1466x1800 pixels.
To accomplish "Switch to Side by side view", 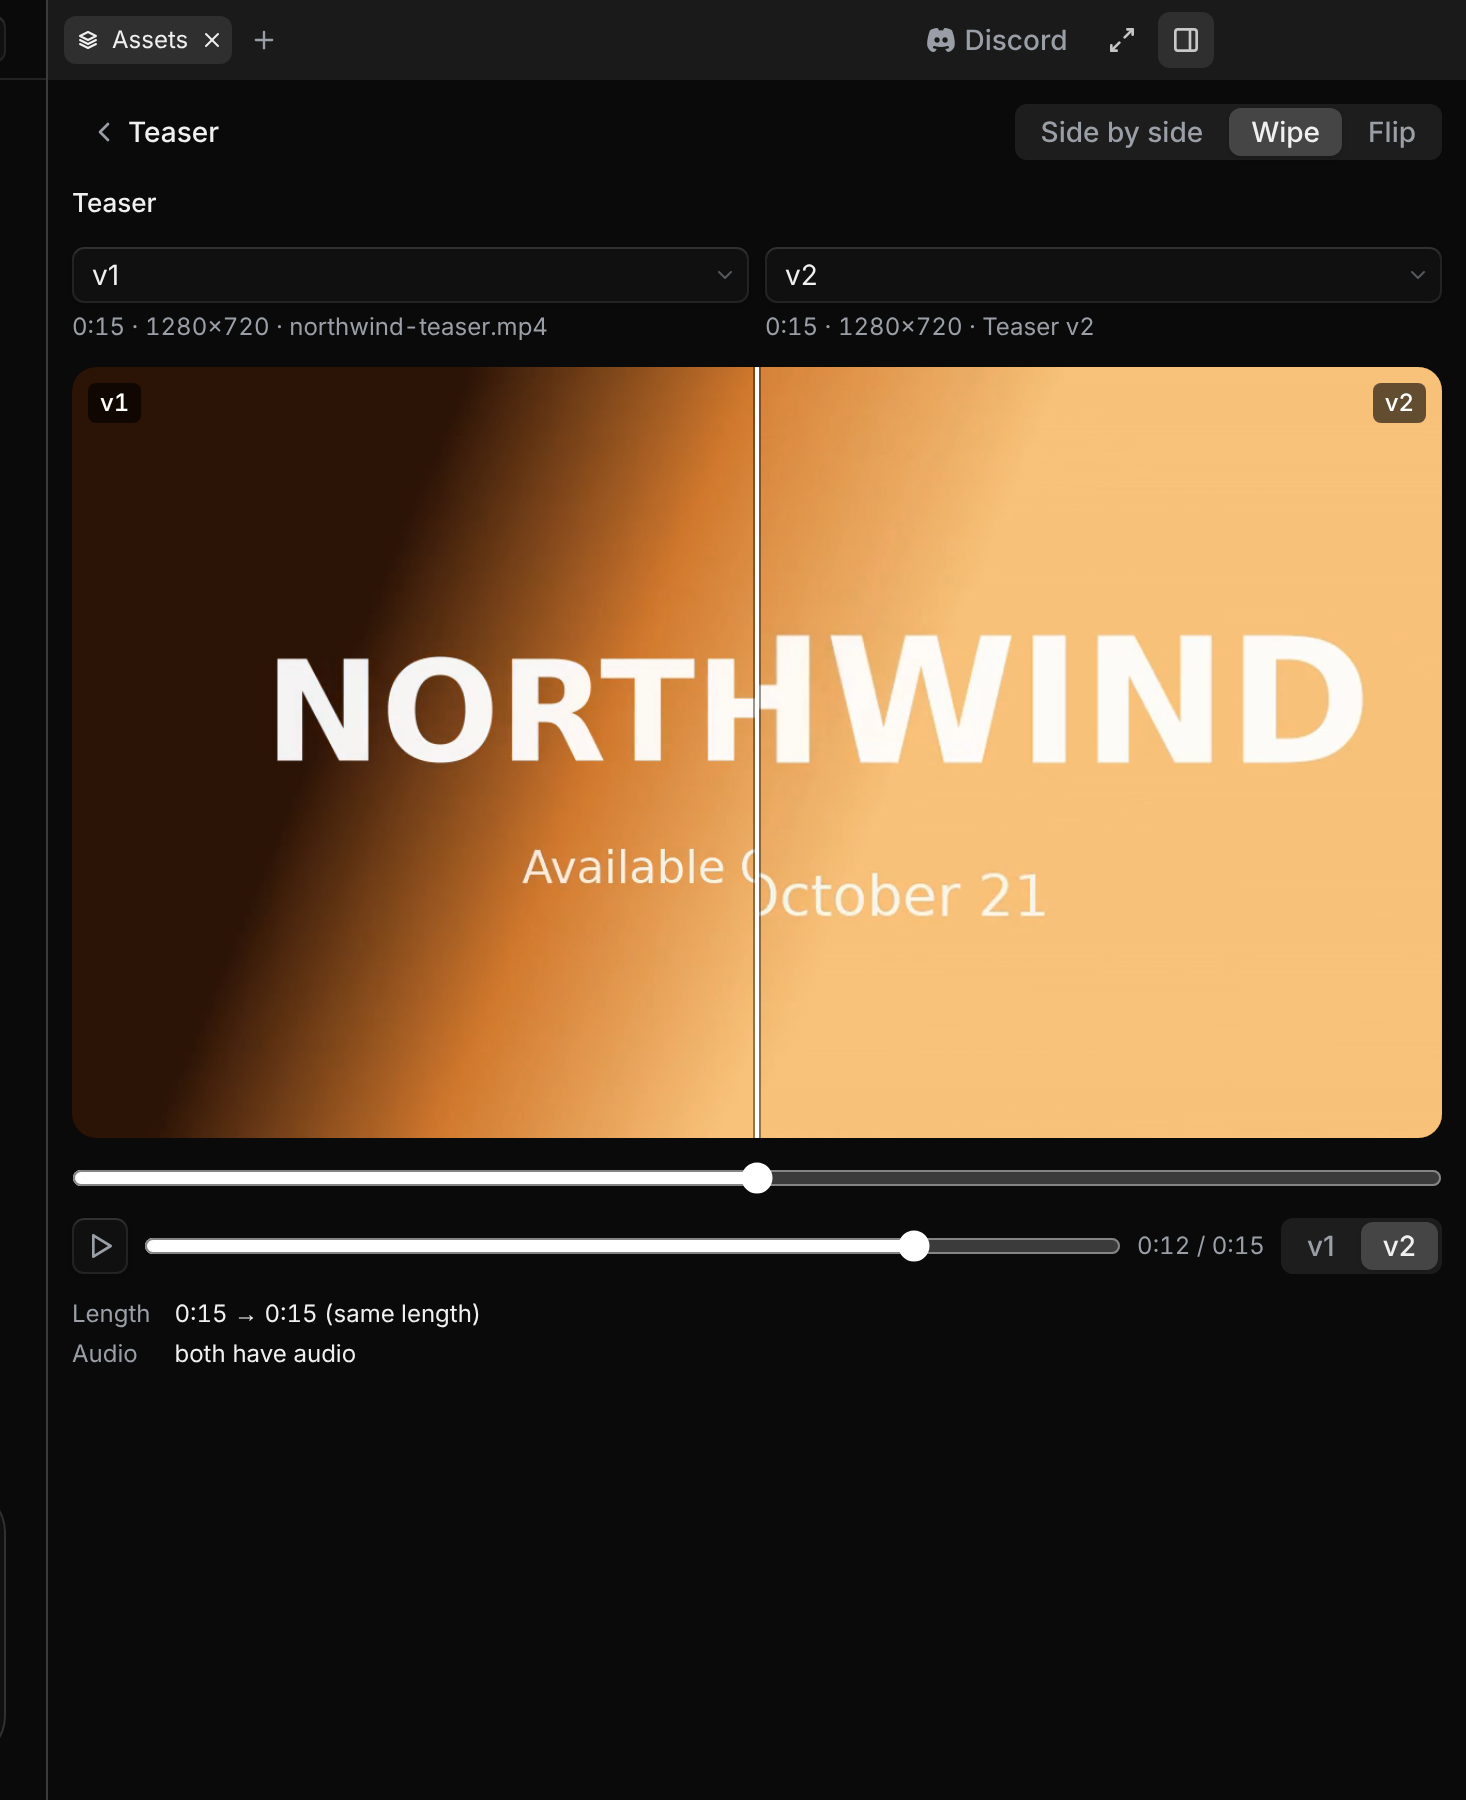I will (x=1121, y=132).
